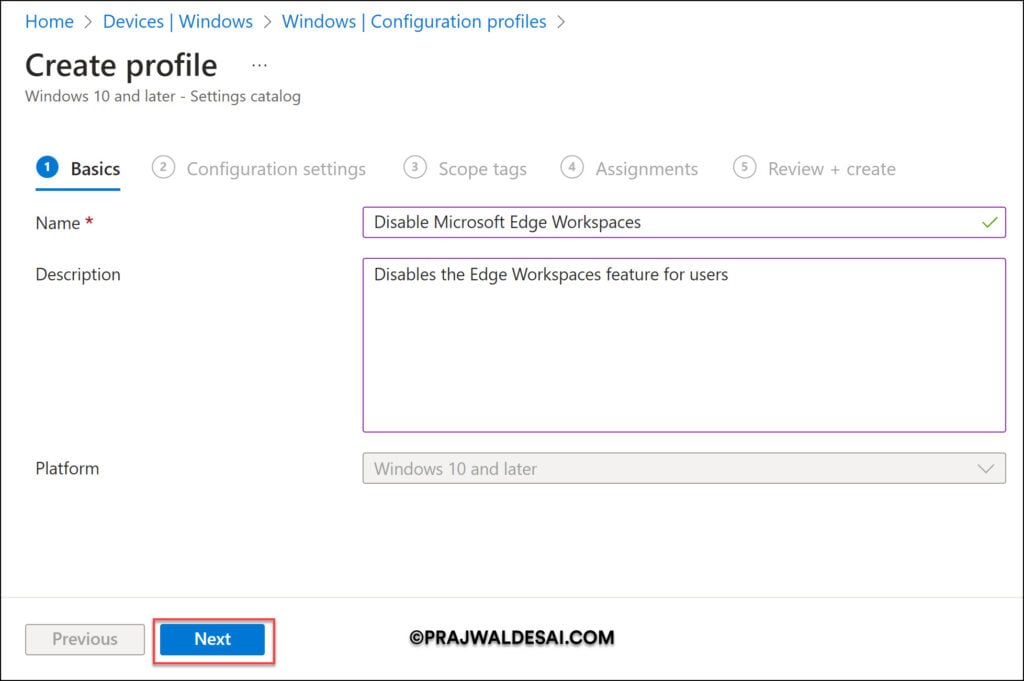Click the Previous button

(85, 639)
